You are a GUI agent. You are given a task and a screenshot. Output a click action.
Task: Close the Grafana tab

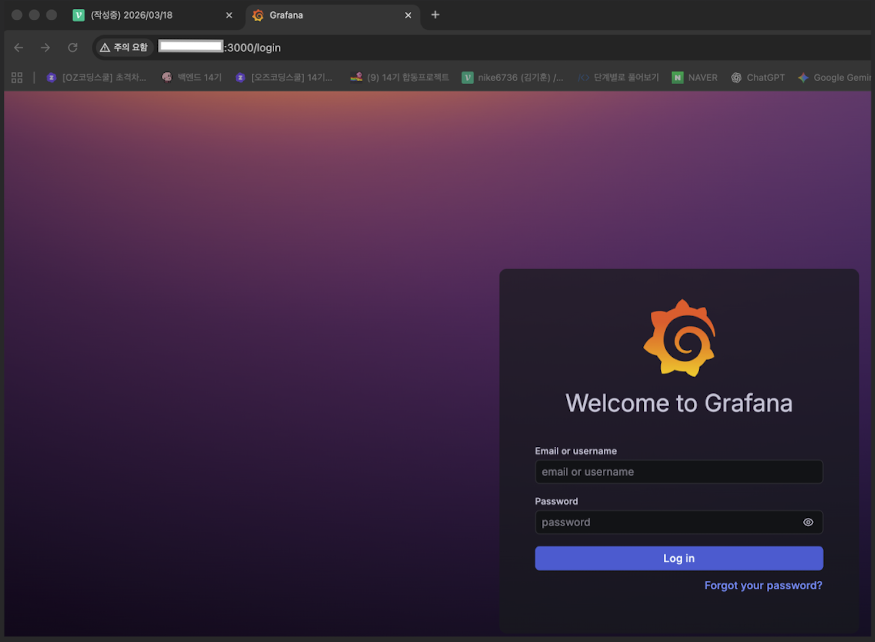408,15
